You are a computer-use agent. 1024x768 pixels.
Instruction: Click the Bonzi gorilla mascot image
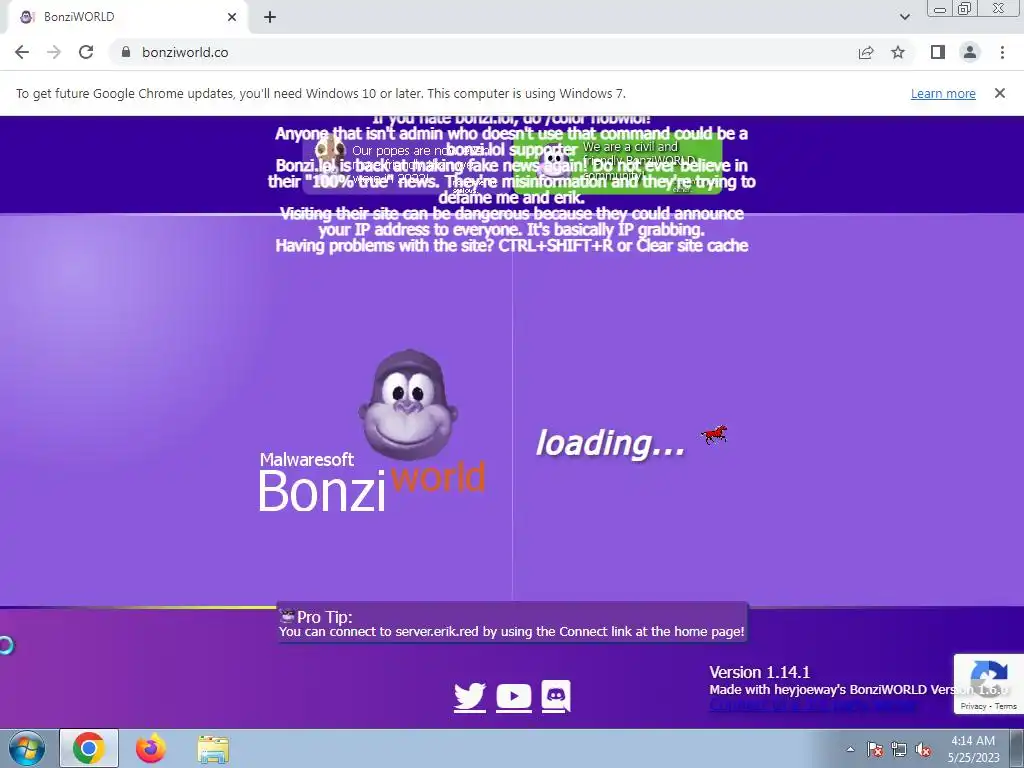tap(408, 404)
